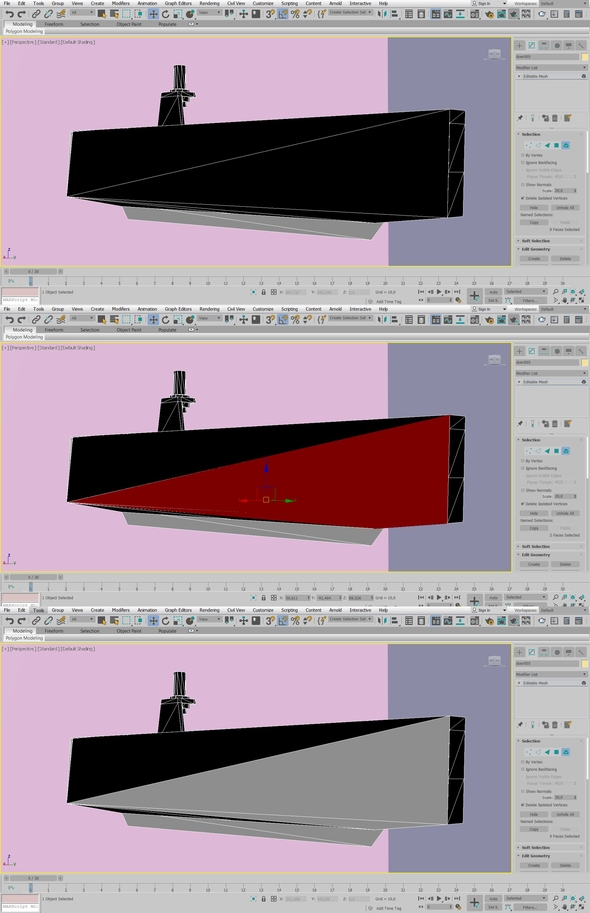Pin the modifier stack in gray-face window
The height and width of the screenshot is (913, 590).
(520, 725)
